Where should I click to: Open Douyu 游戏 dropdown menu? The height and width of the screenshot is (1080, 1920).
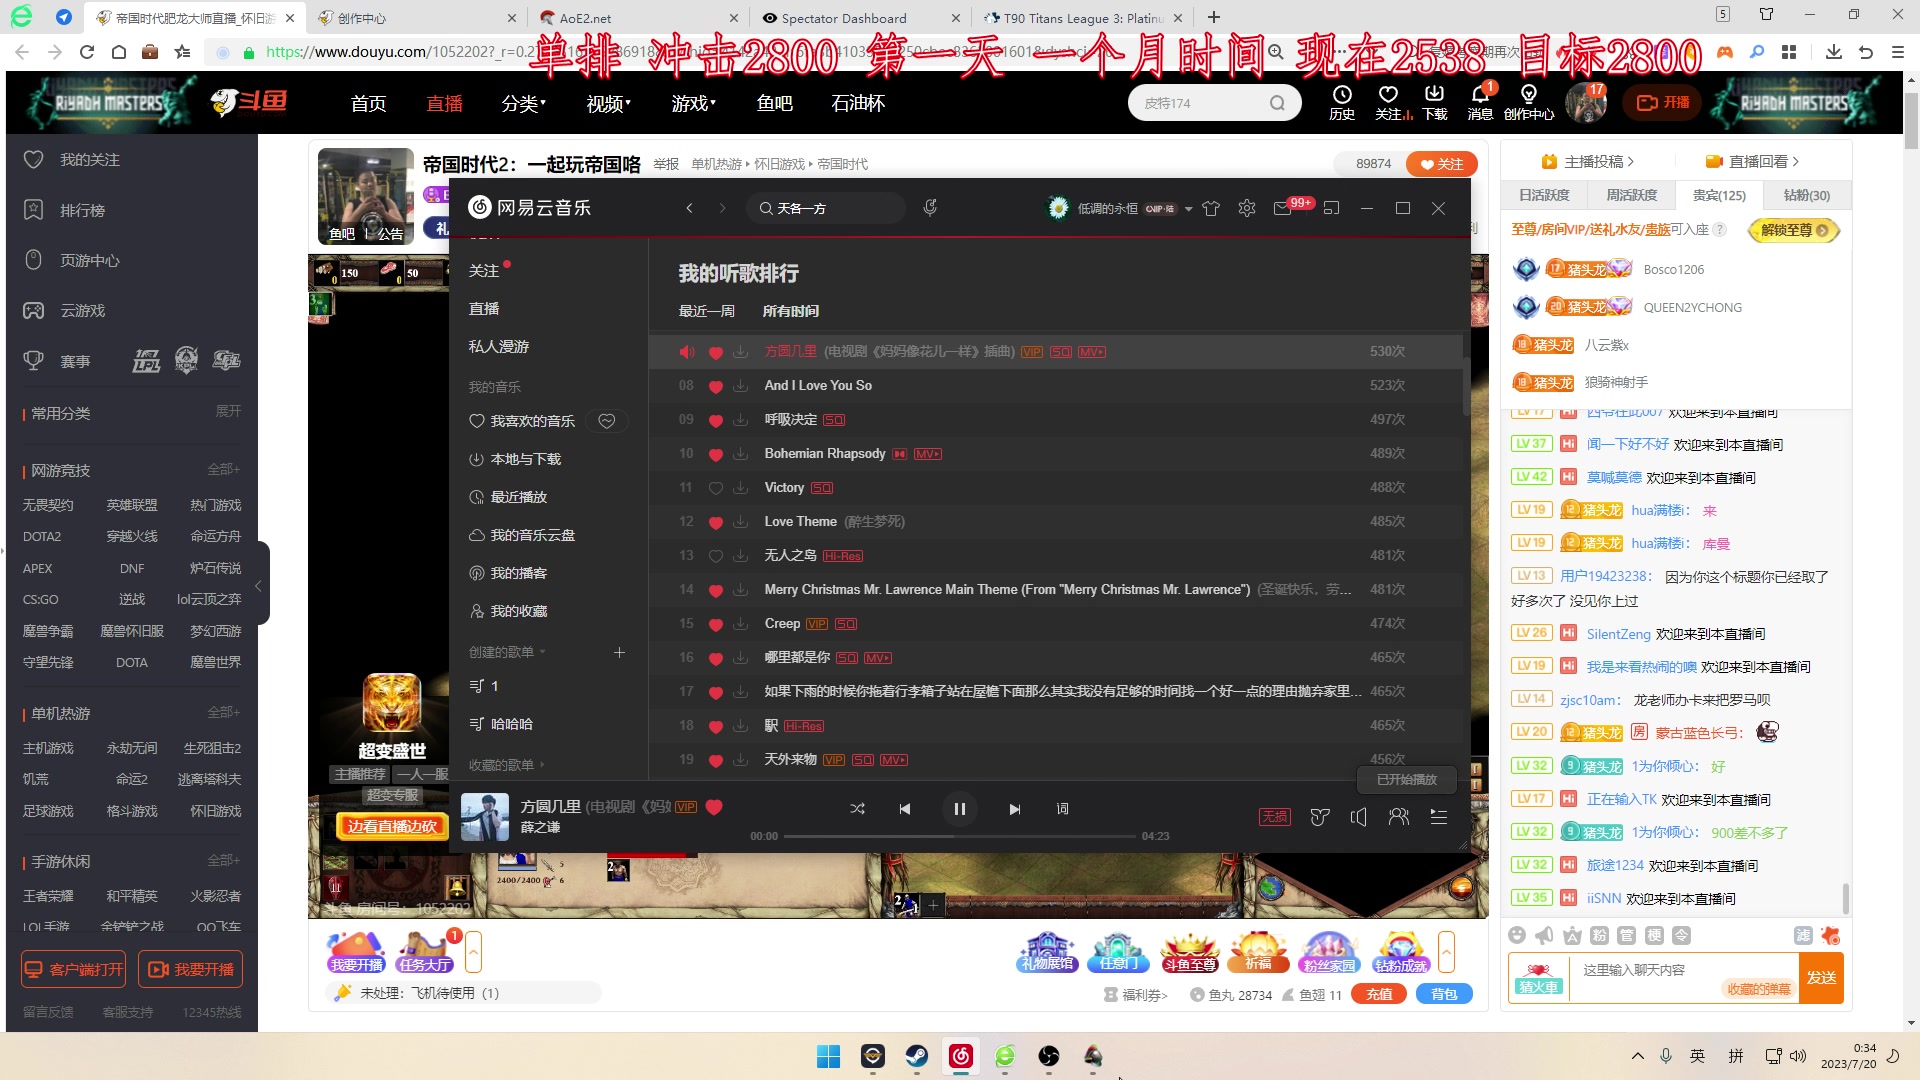click(x=693, y=103)
